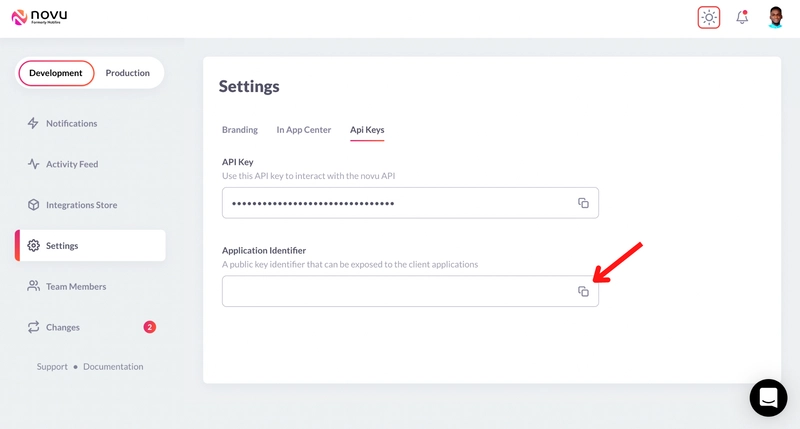This screenshot has width=800, height=429.
Task: View Changes with 2 pending
Action: click(x=90, y=327)
